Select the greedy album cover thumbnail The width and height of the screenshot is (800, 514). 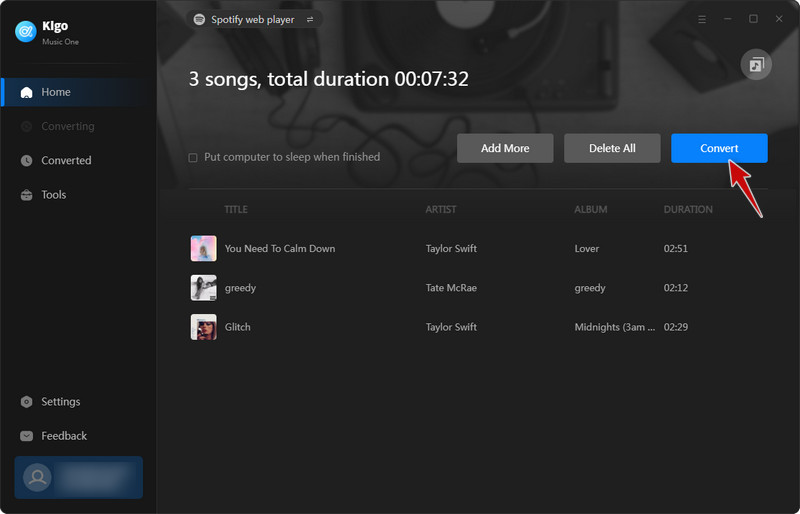pyautogui.click(x=204, y=288)
